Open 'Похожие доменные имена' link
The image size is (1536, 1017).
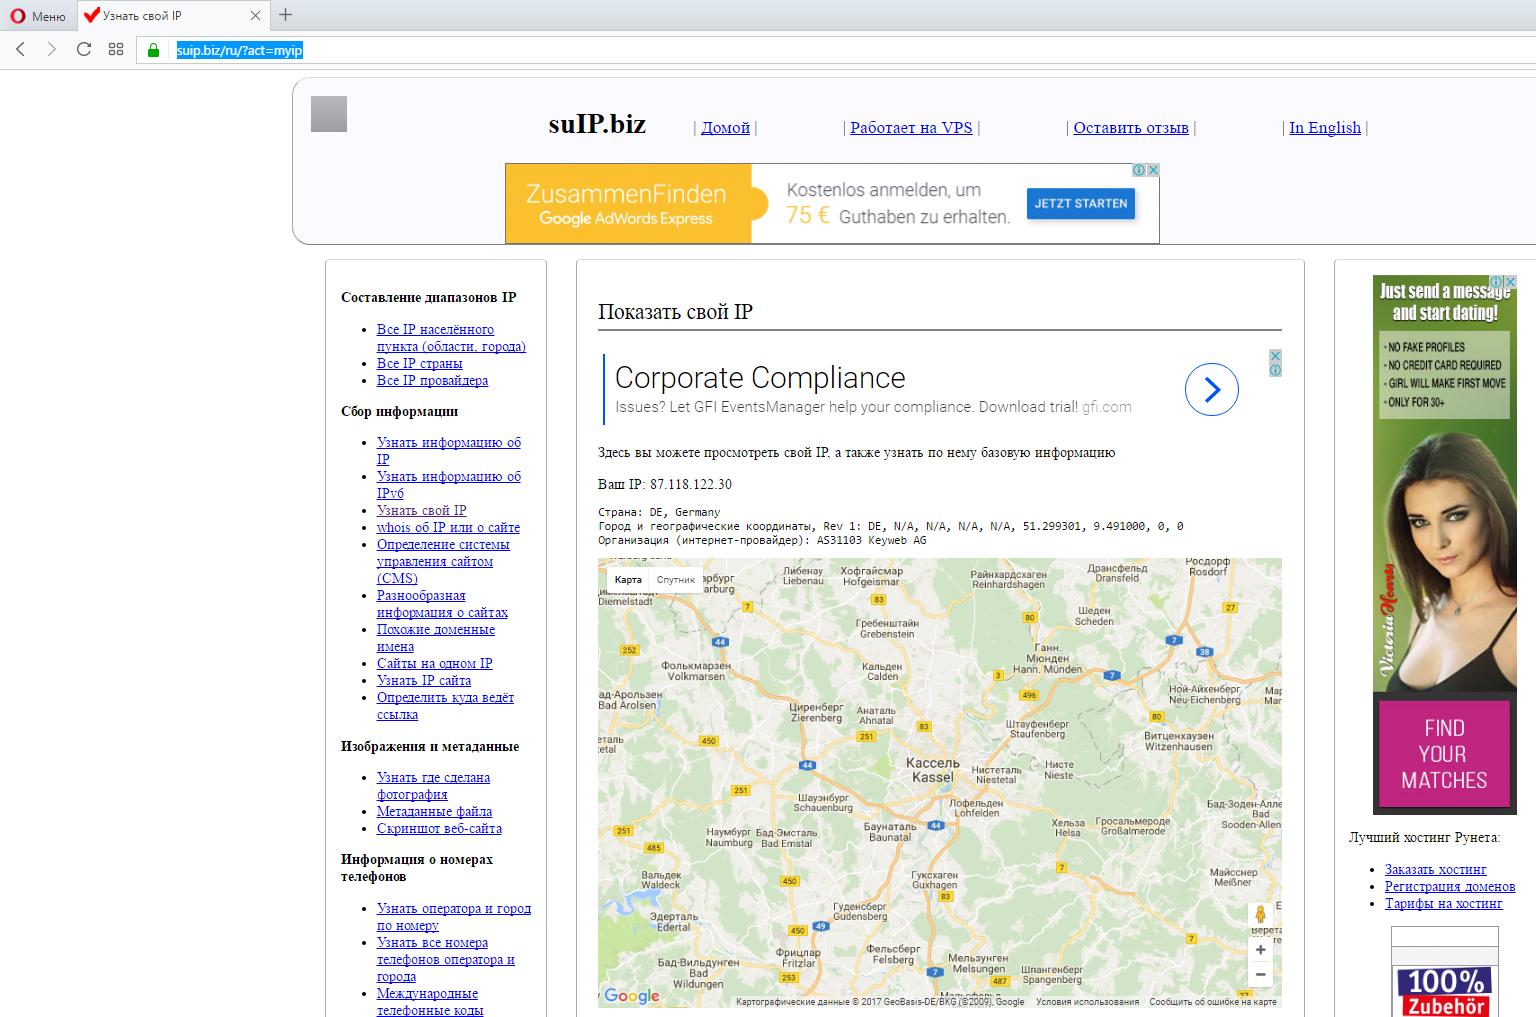(436, 638)
